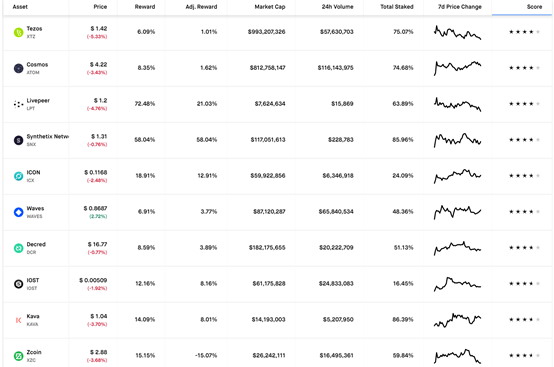Image resolution: width=554 pixels, height=367 pixels.
Task: Sort by Adj. Reward column header
Action: pos(201,7)
